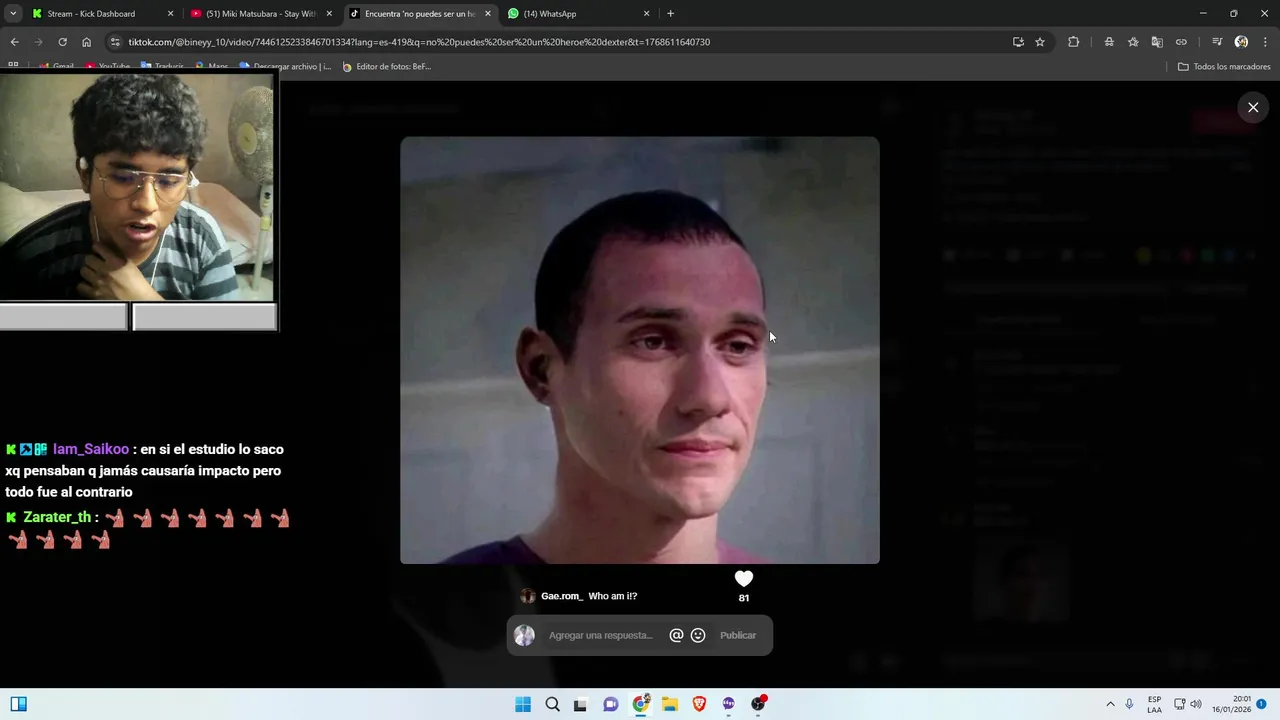Open Windows taskbar search
Image resolution: width=1280 pixels, height=720 pixels.
coord(552,704)
